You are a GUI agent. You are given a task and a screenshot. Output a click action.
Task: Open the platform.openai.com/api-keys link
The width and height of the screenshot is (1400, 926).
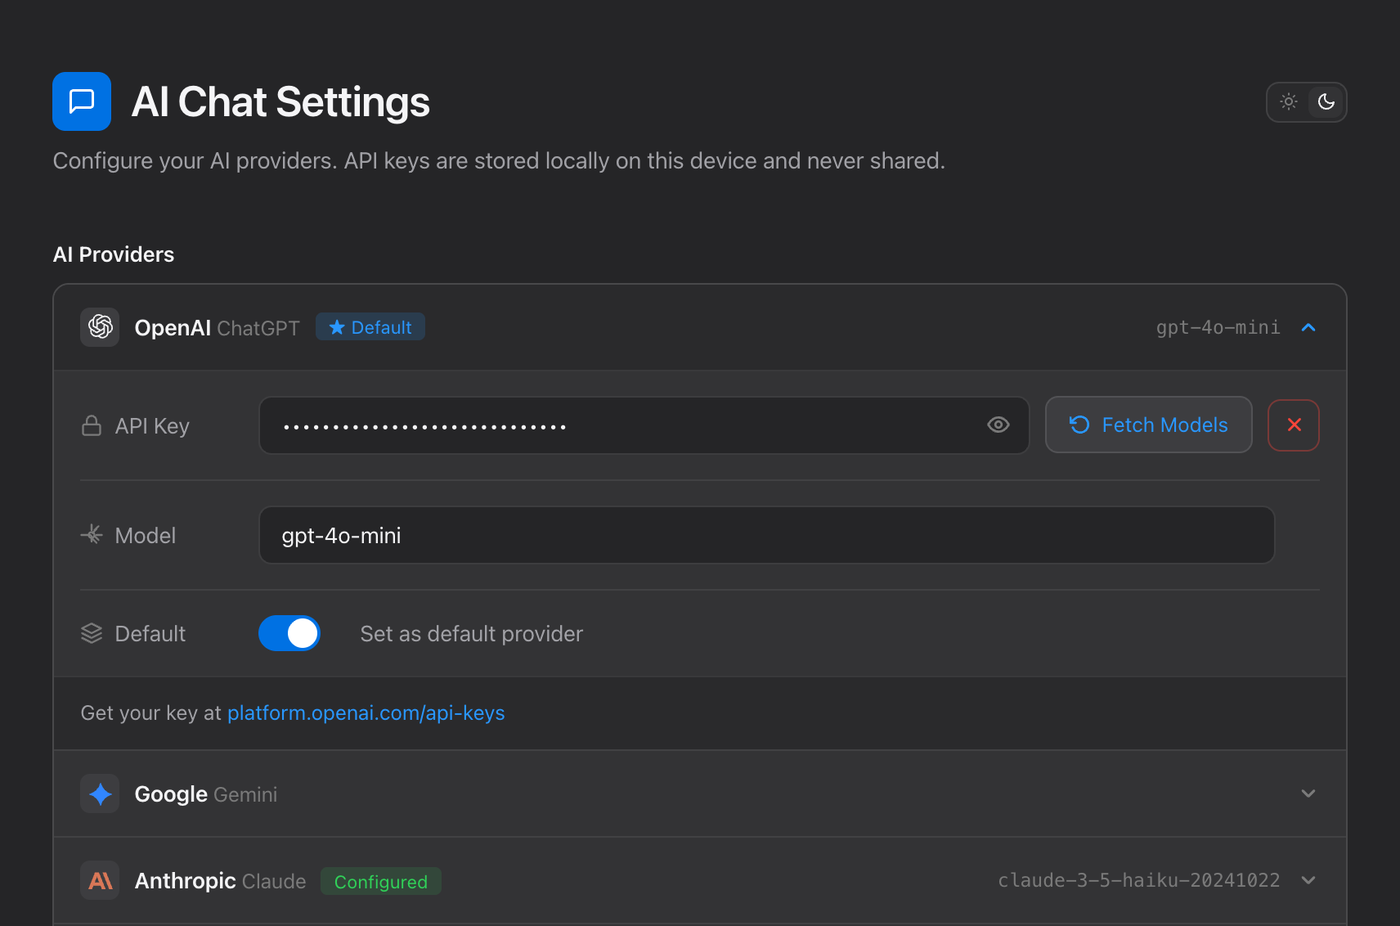(x=366, y=713)
